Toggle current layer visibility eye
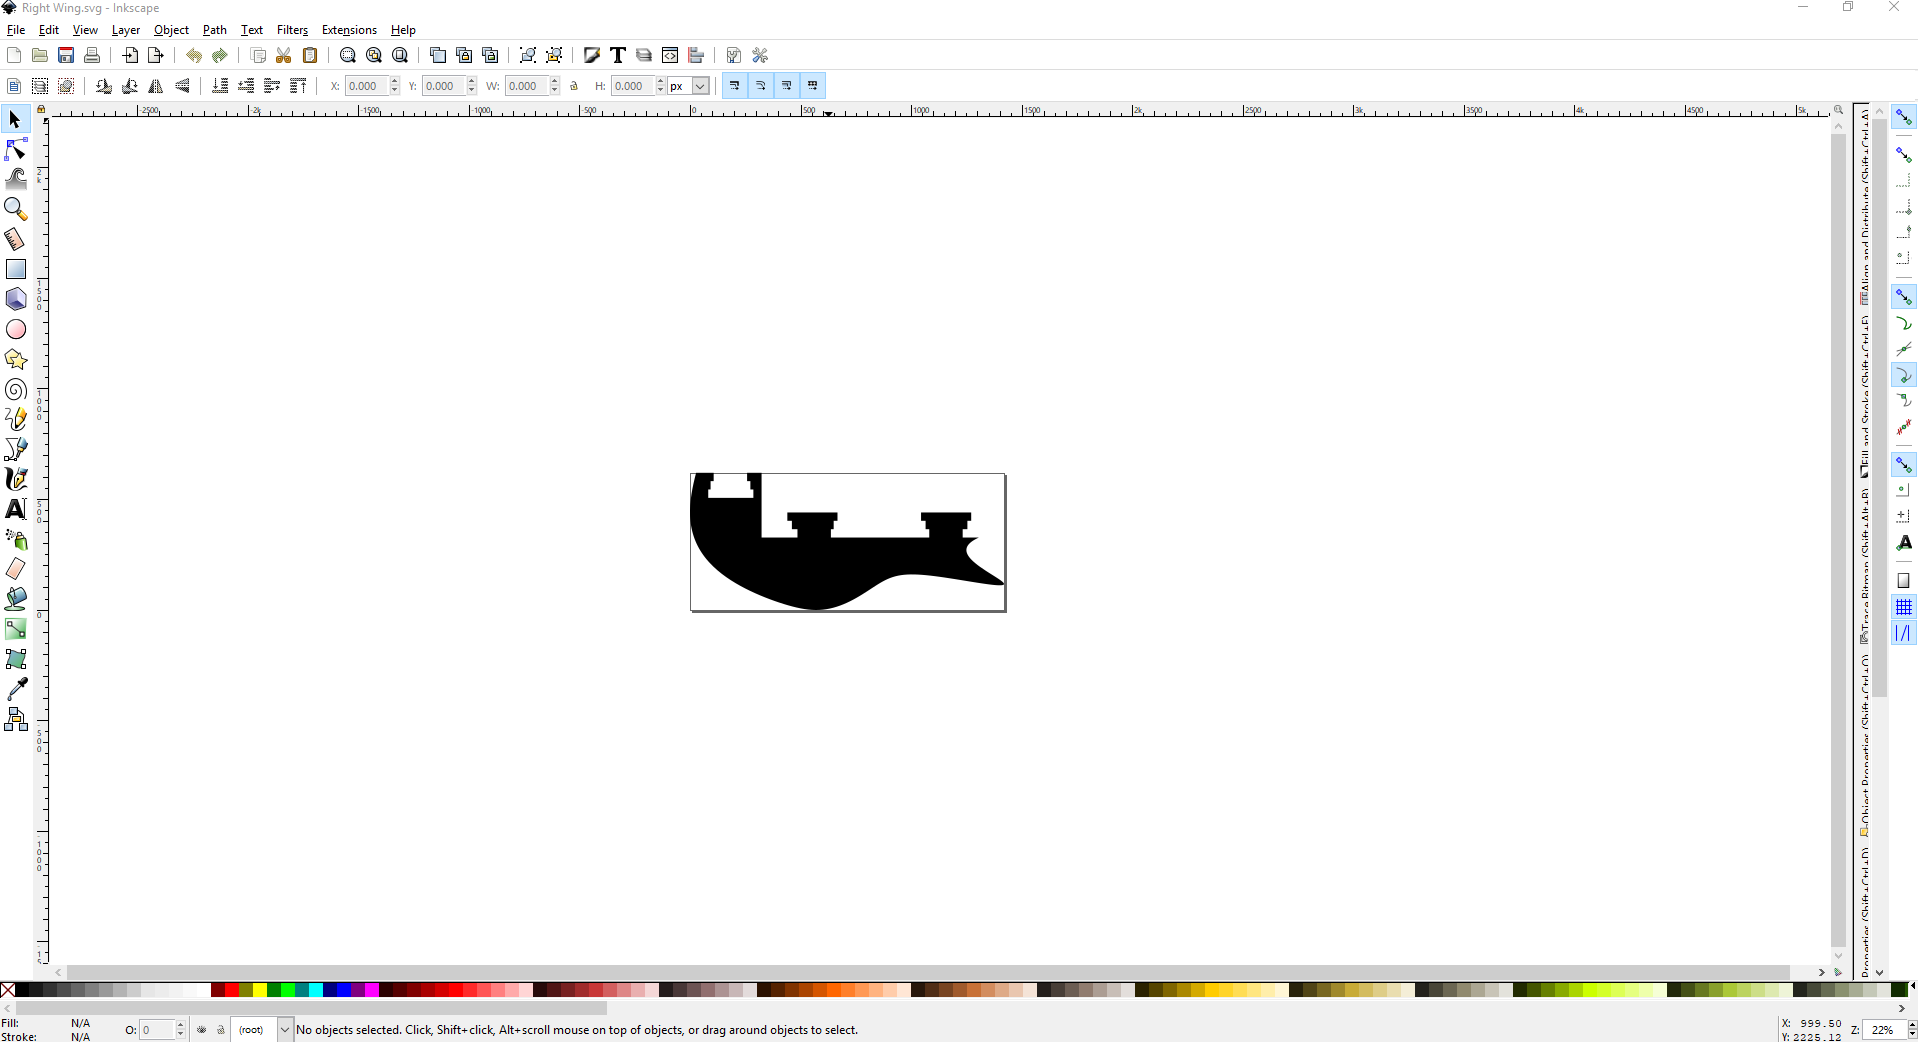The width and height of the screenshot is (1918, 1042). 202,1029
